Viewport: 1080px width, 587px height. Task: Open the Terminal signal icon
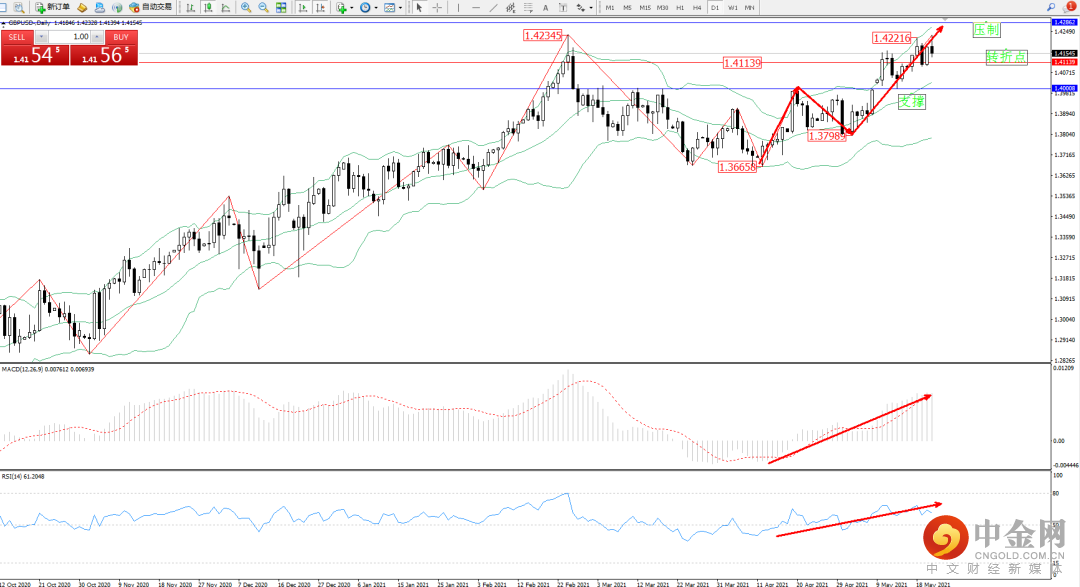pos(117,8)
